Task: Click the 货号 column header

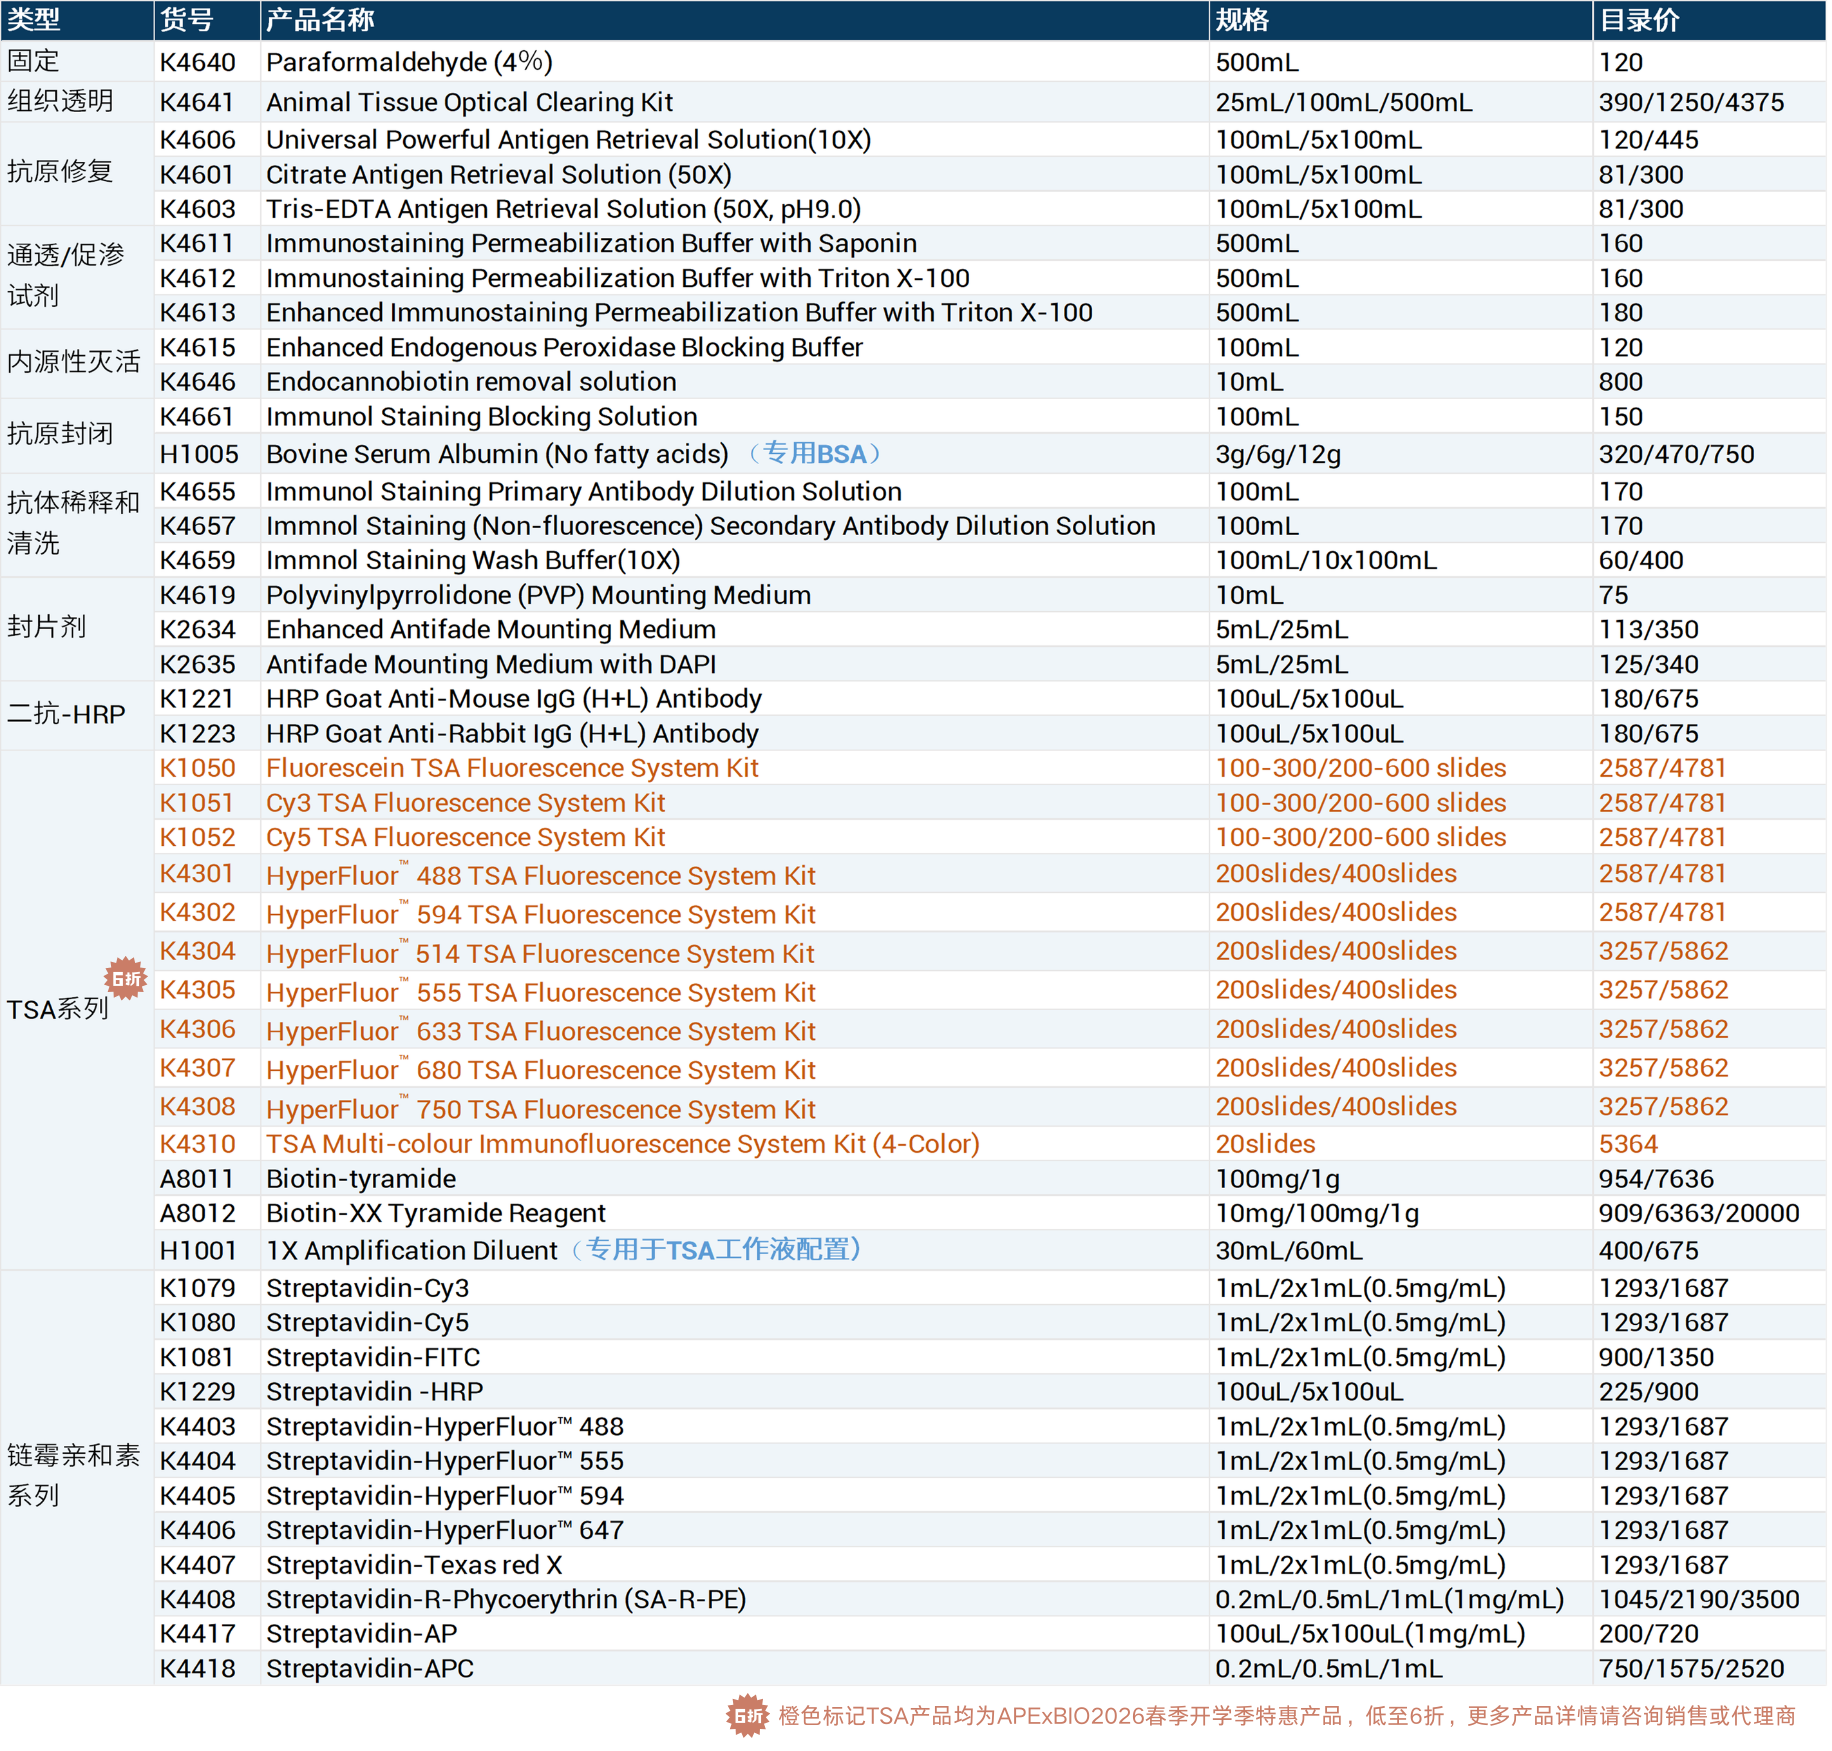Action: (x=187, y=20)
